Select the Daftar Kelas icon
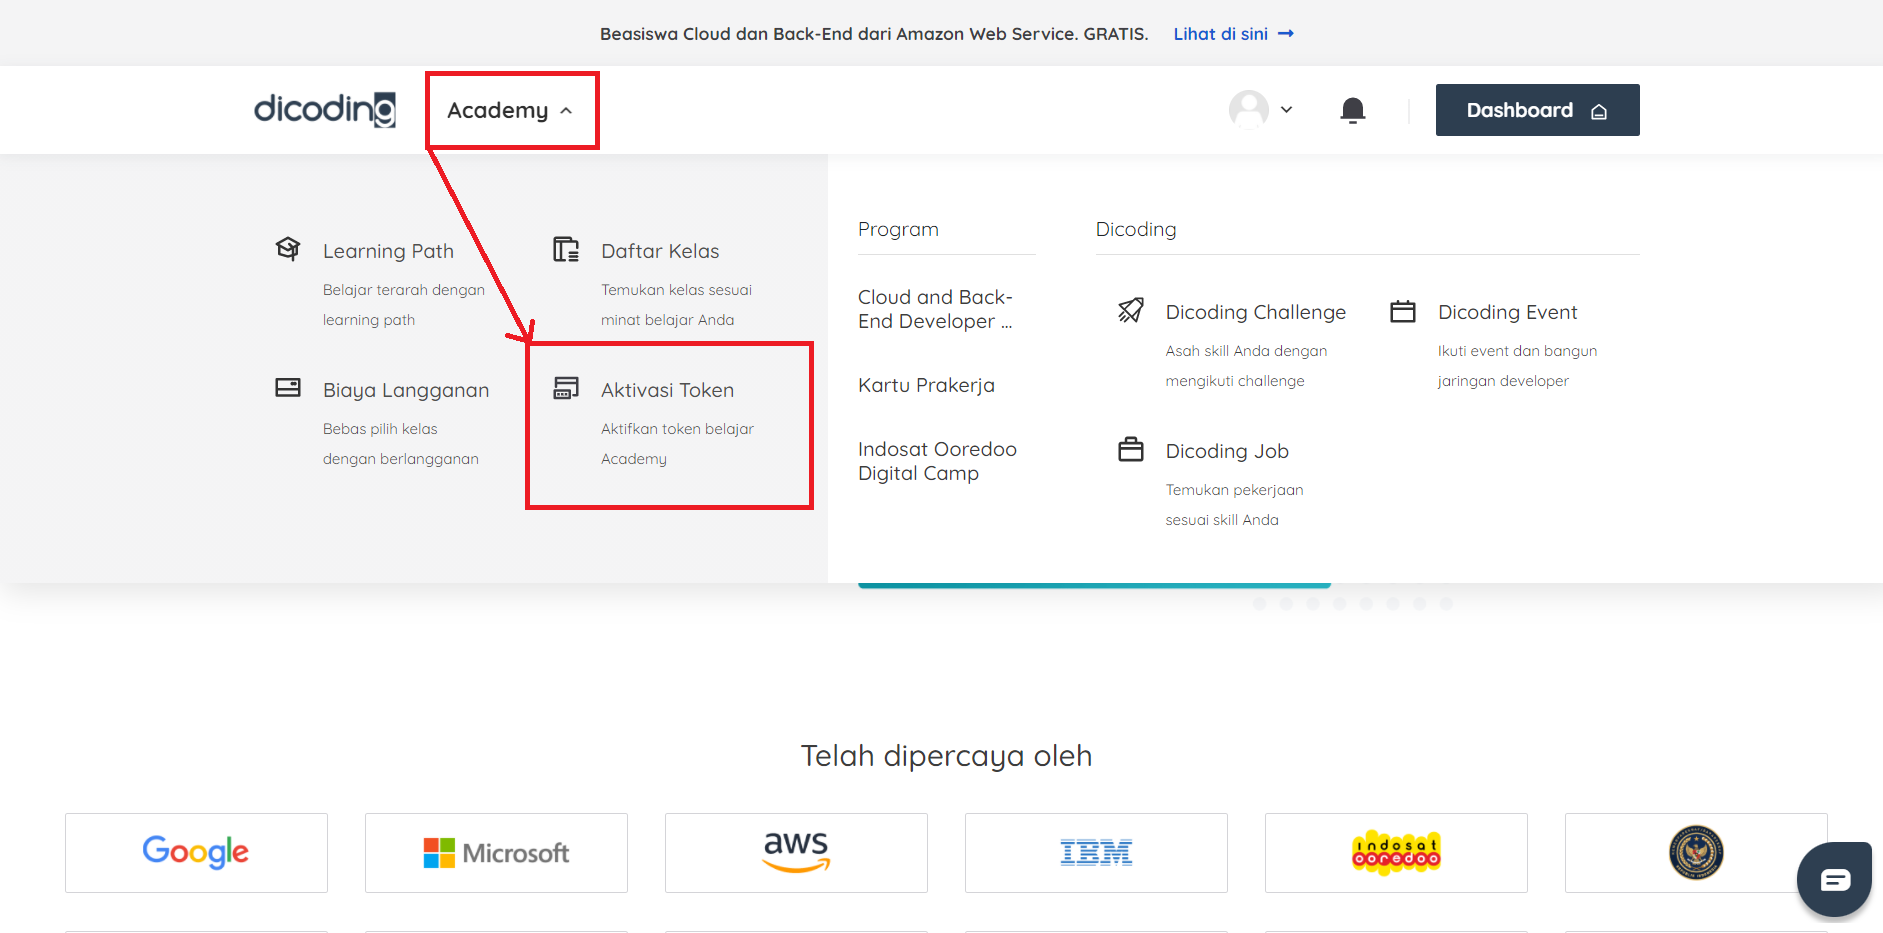 coord(565,250)
